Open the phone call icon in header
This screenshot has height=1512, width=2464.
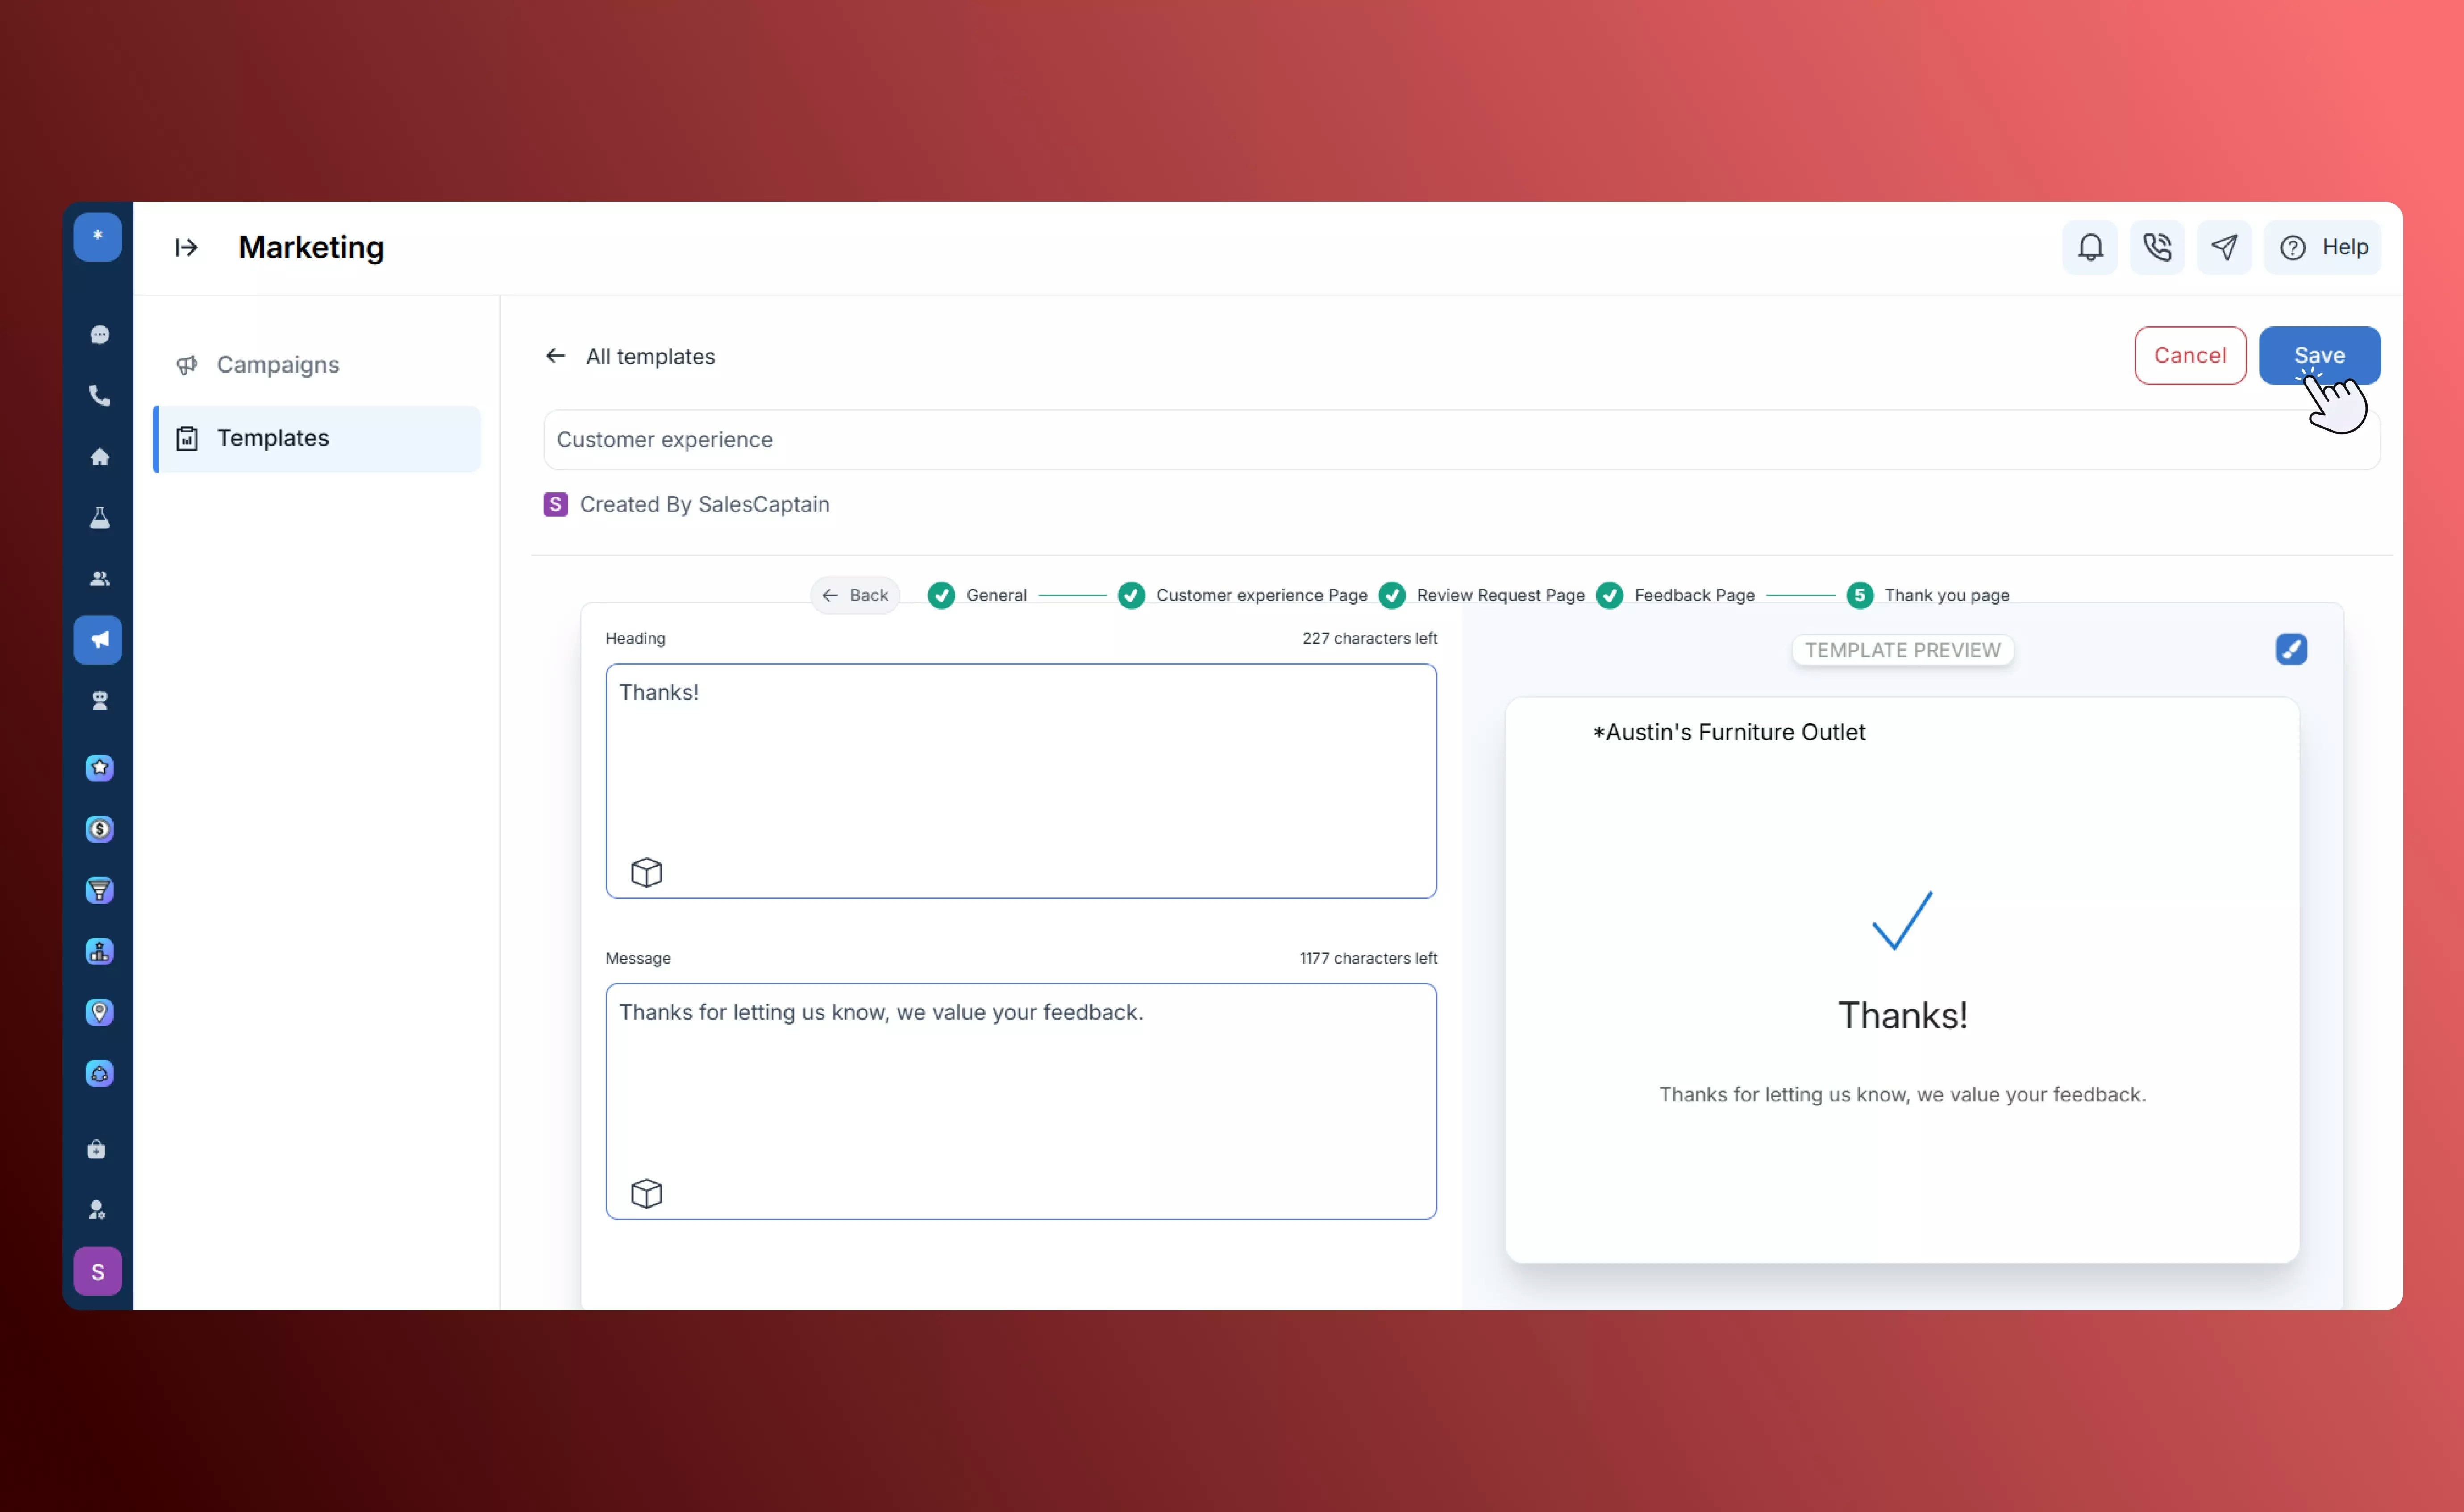(2157, 247)
